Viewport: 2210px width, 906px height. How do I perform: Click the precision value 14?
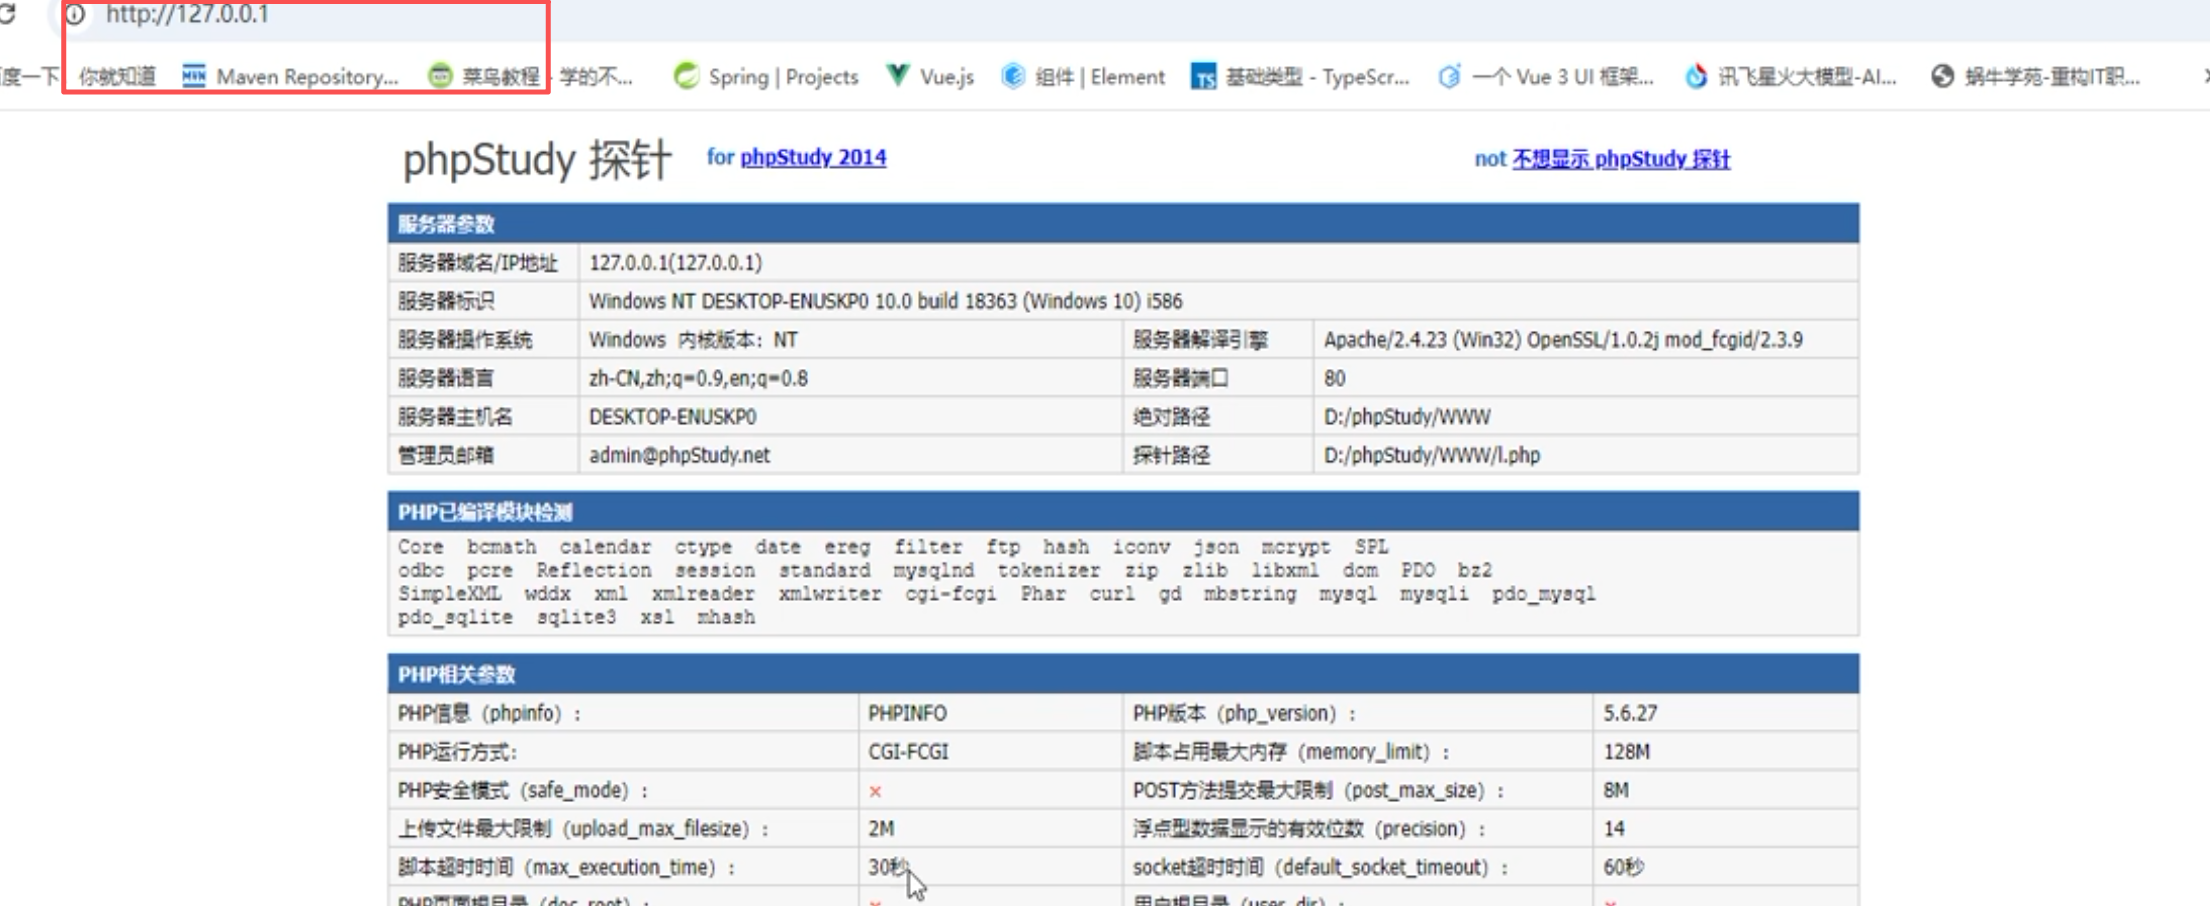point(1614,829)
